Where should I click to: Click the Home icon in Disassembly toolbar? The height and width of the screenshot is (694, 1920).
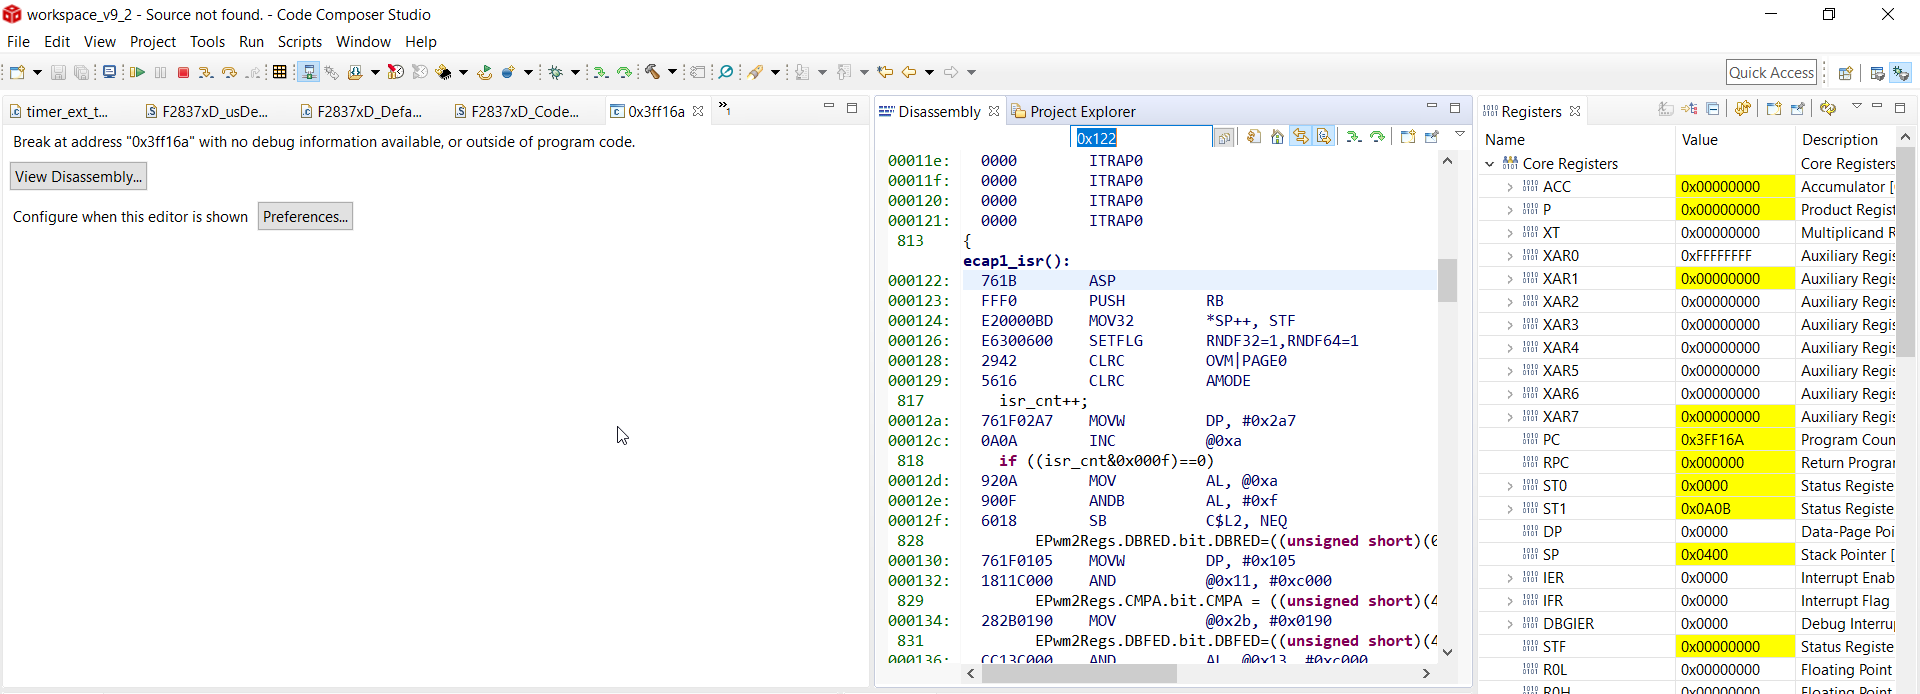1277,137
